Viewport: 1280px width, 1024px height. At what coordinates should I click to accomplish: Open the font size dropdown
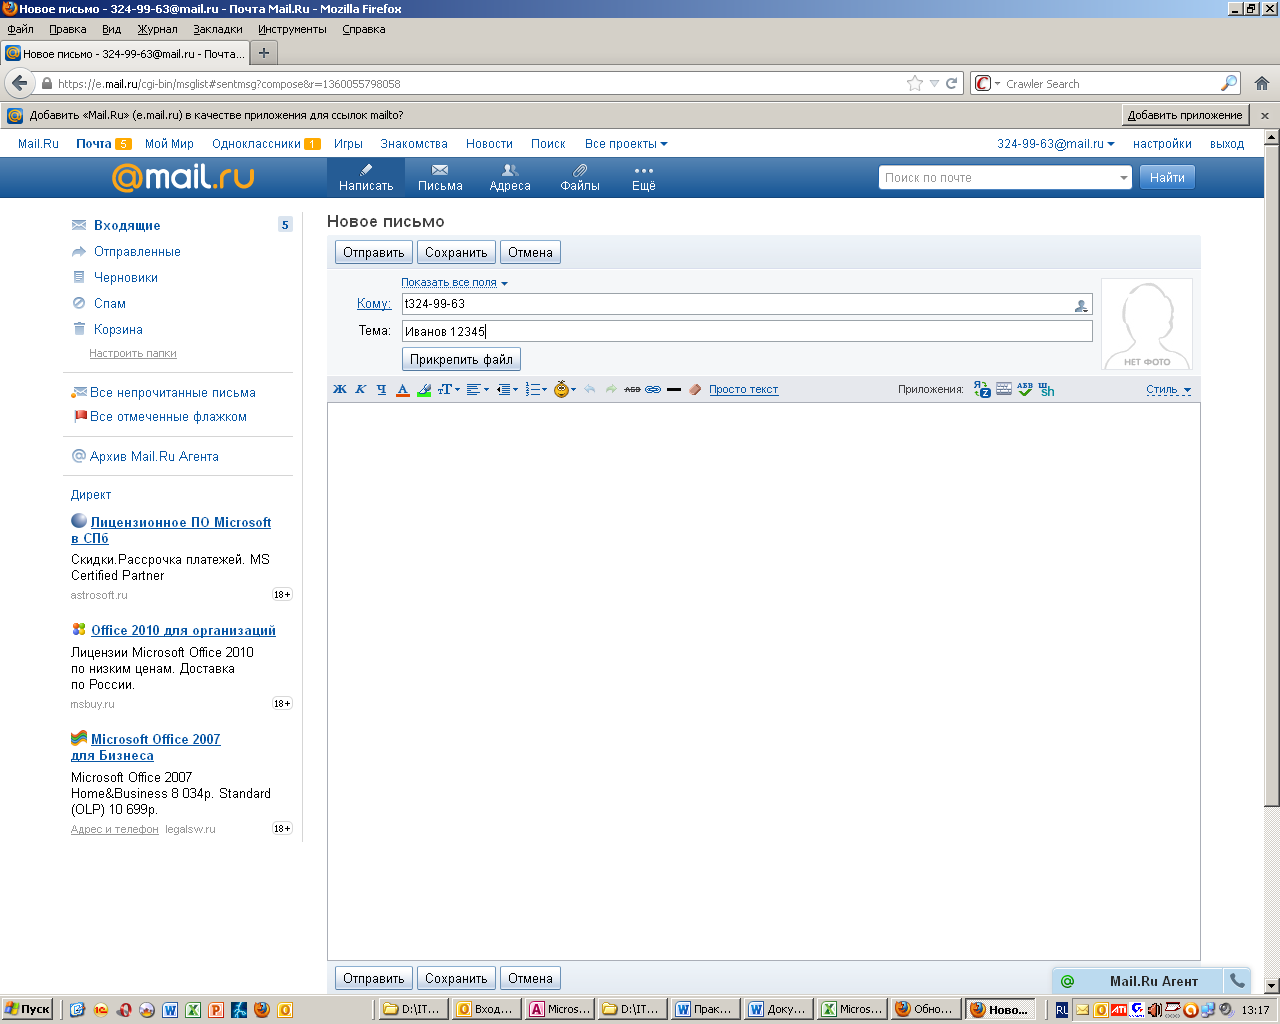pyautogui.click(x=449, y=389)
